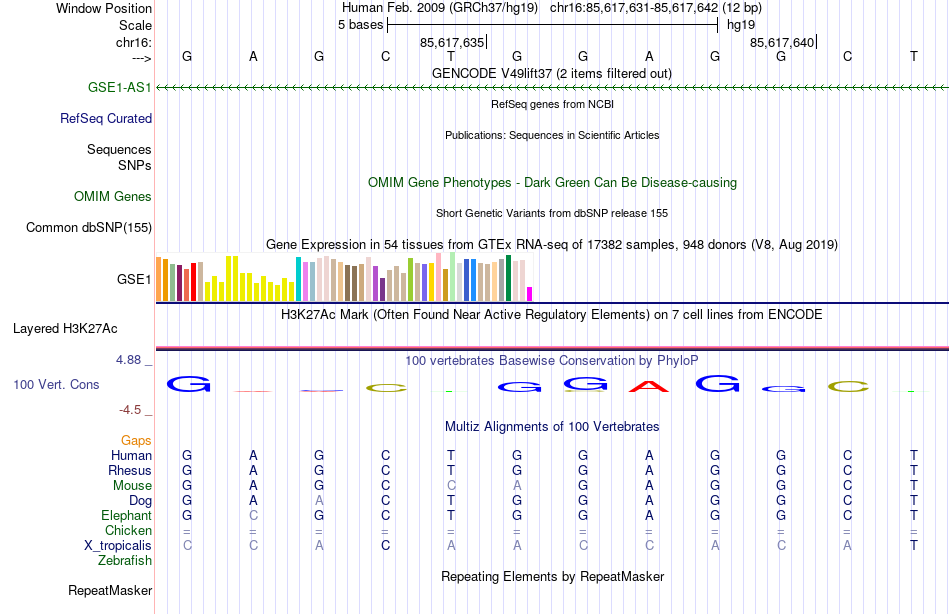The height and width of the screenshot is (614, 950).
Task: Select the Human alignment row label
Action: point(131,455)
